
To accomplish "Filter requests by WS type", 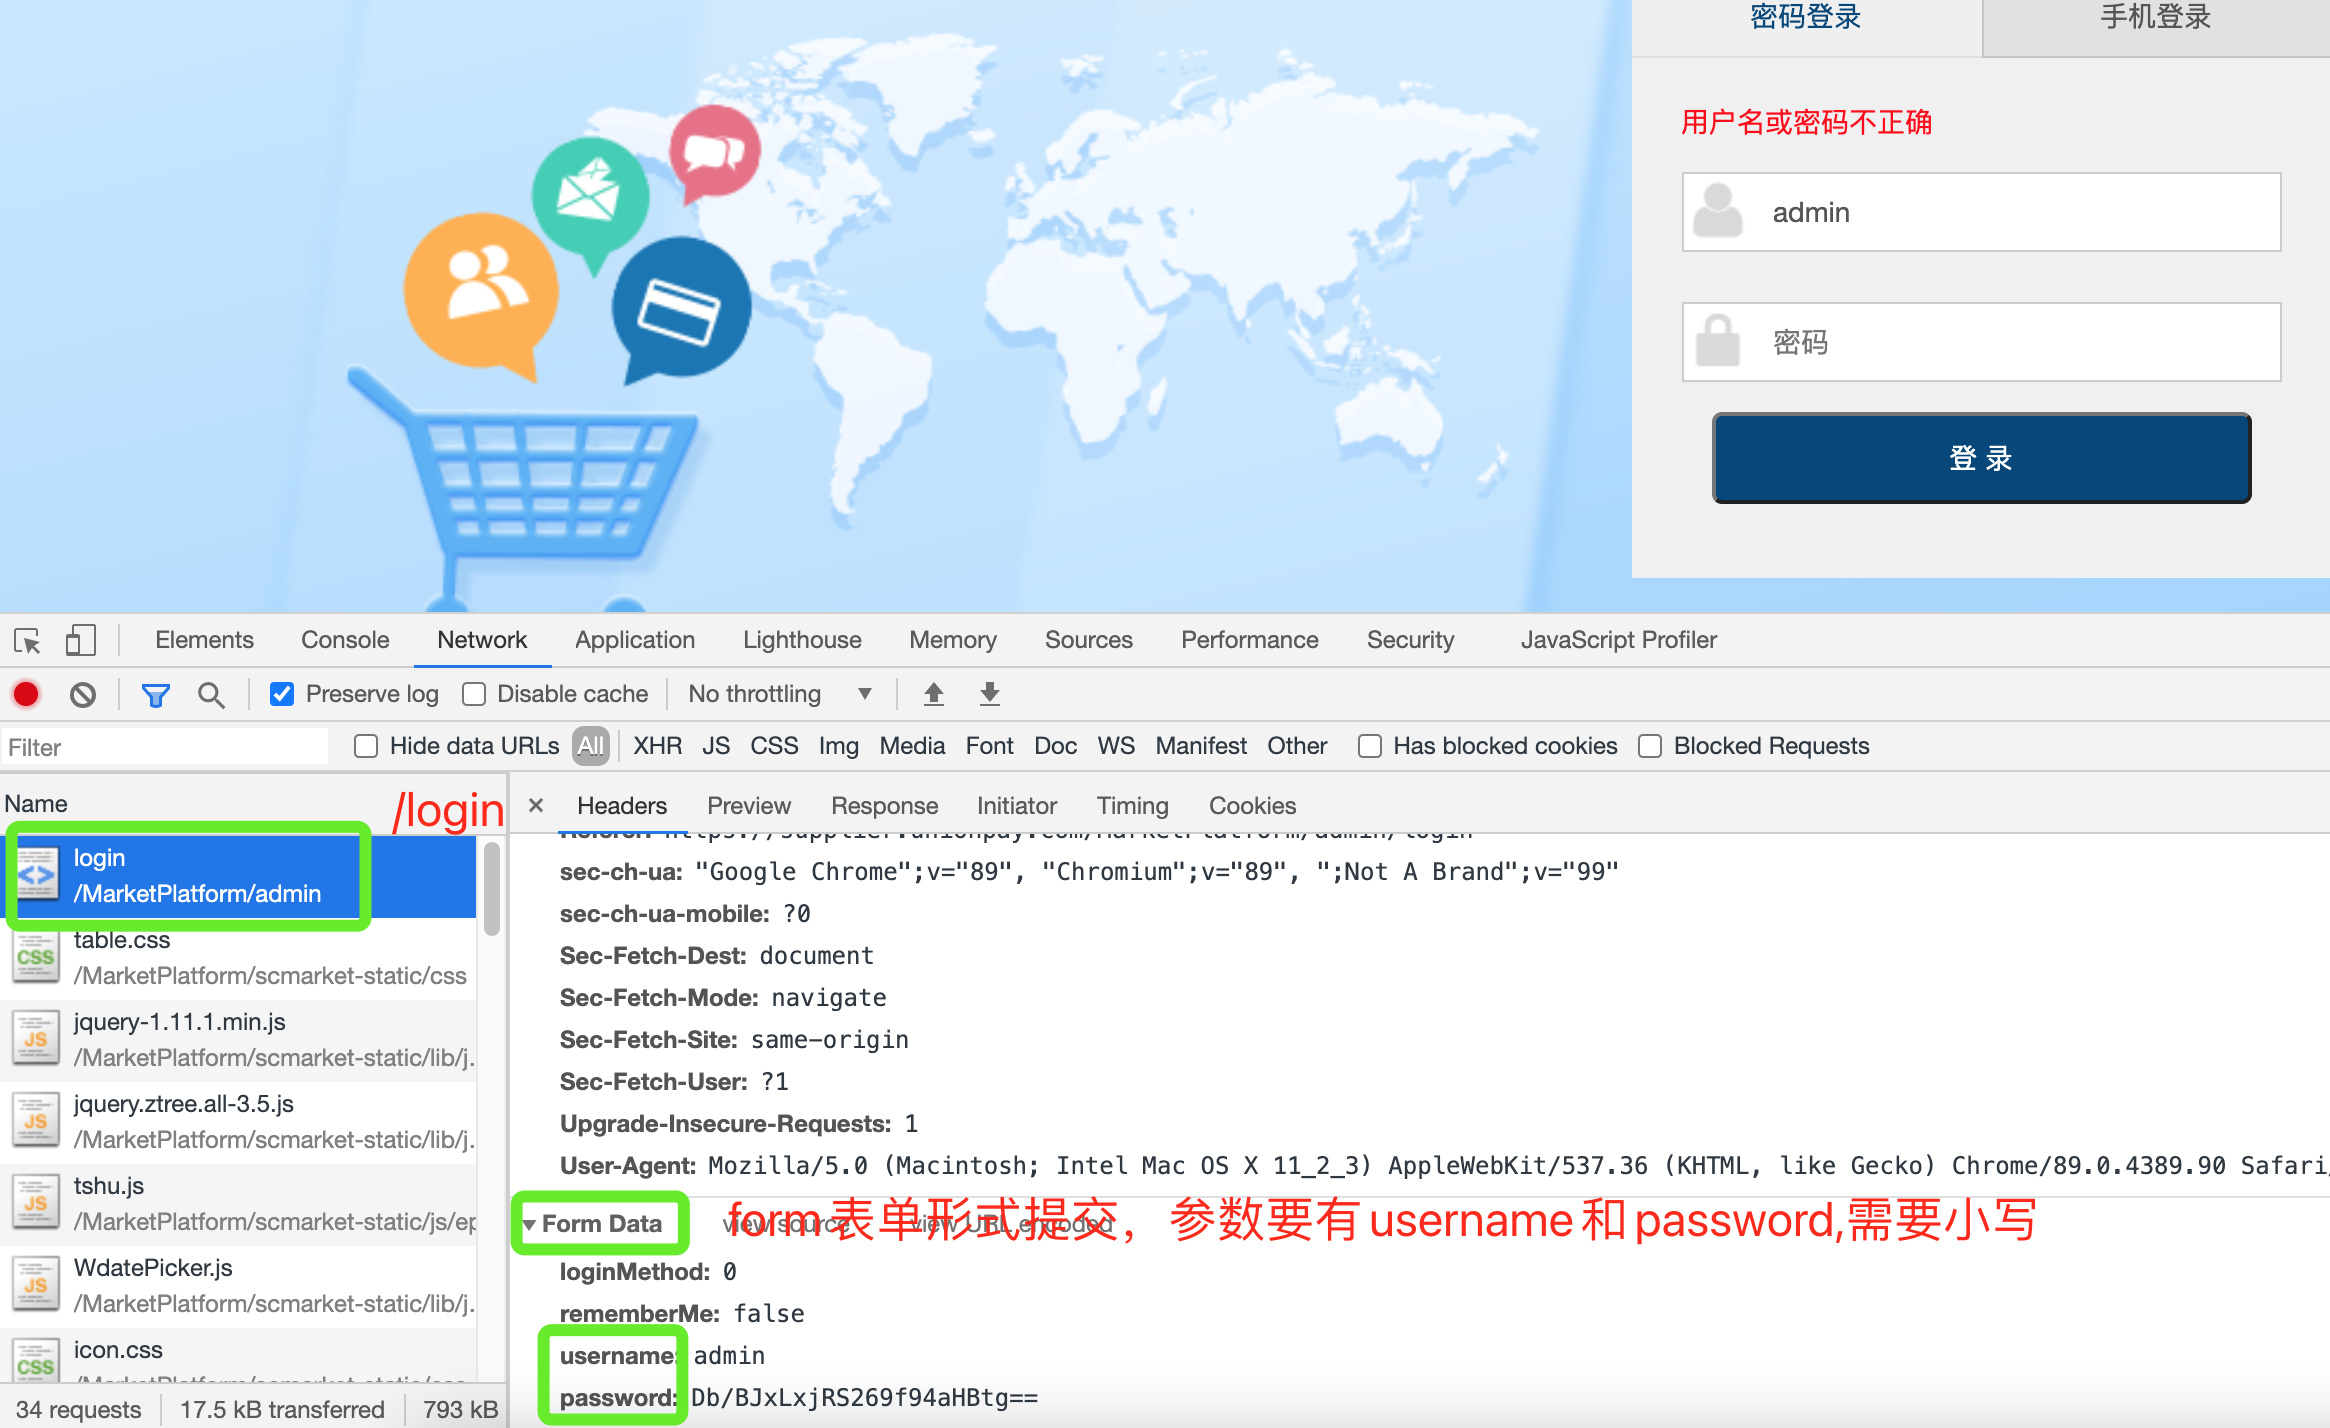I will click(x=1116, y=746).
